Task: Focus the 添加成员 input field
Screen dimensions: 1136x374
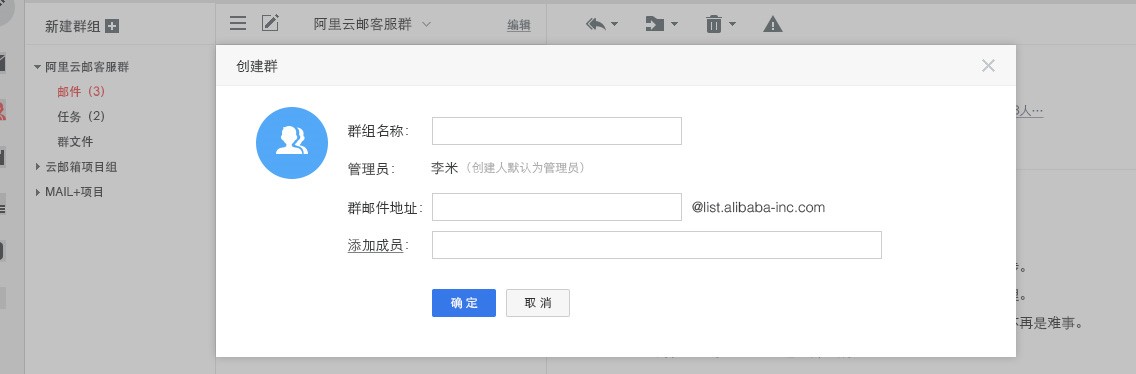Action: click(656, 245)
